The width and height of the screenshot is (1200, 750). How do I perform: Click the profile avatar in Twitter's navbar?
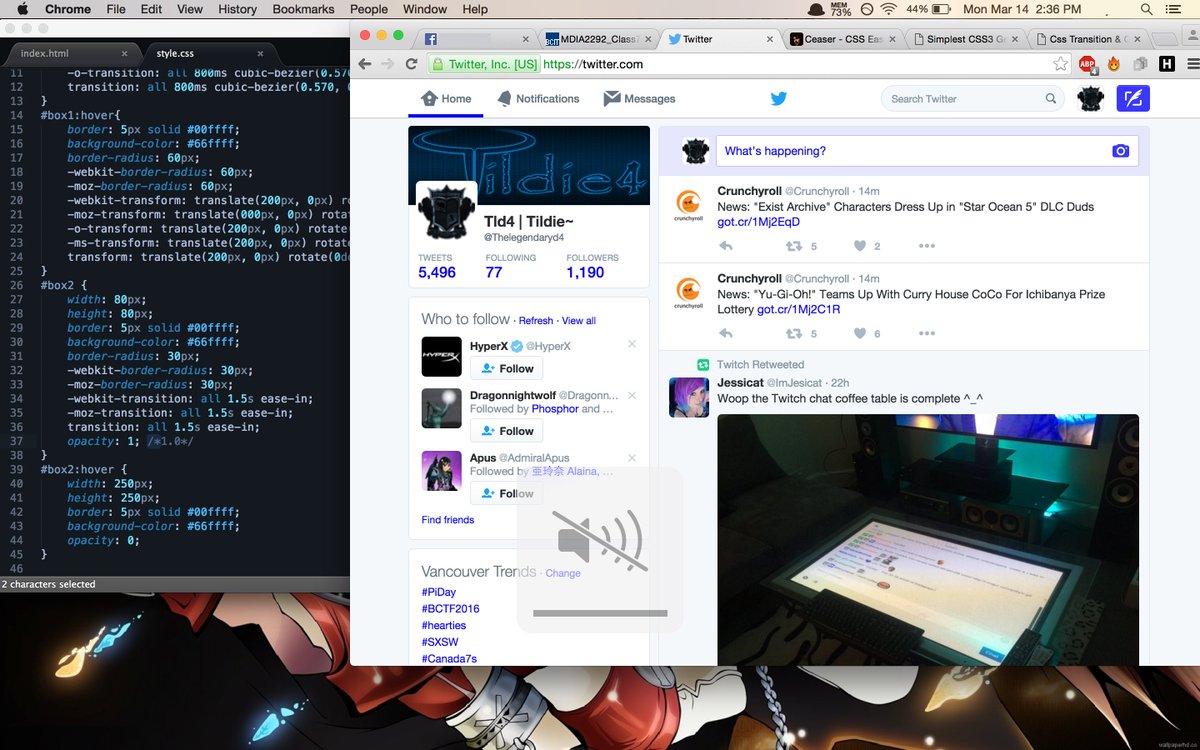[x=1090, y=98]
